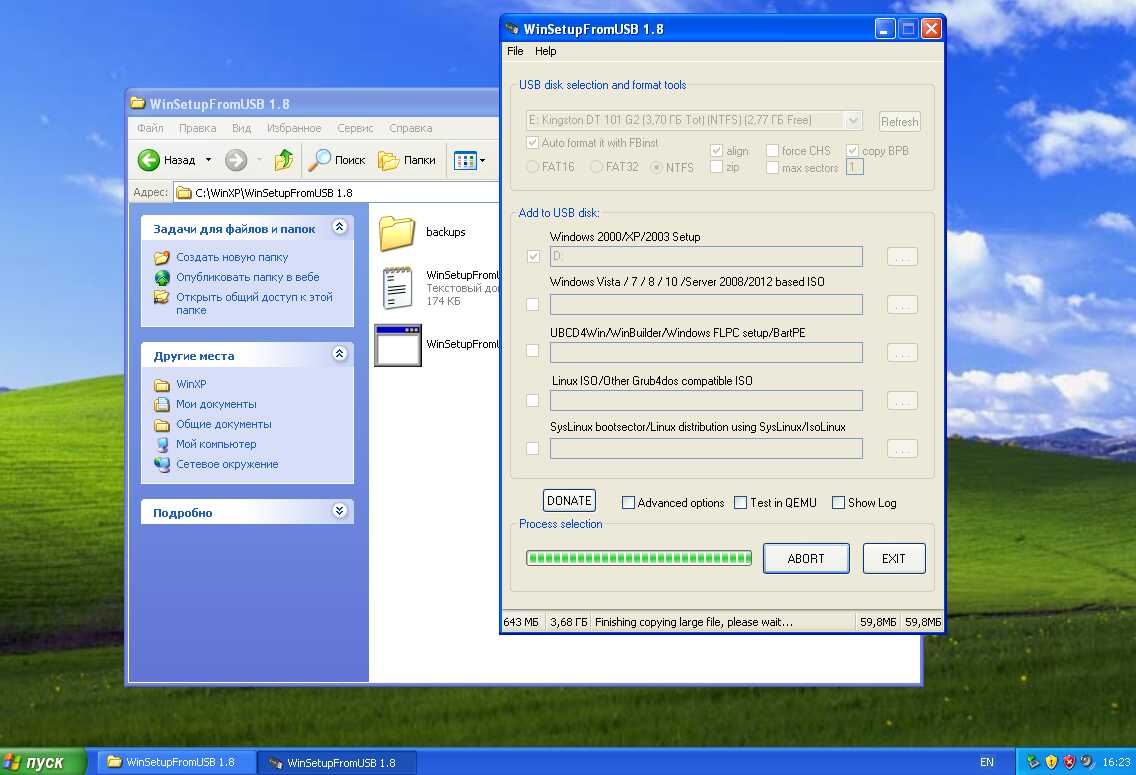Toggle Test in QEMU checkbox
Viewport: 1136px width, 775px height.
741,503
